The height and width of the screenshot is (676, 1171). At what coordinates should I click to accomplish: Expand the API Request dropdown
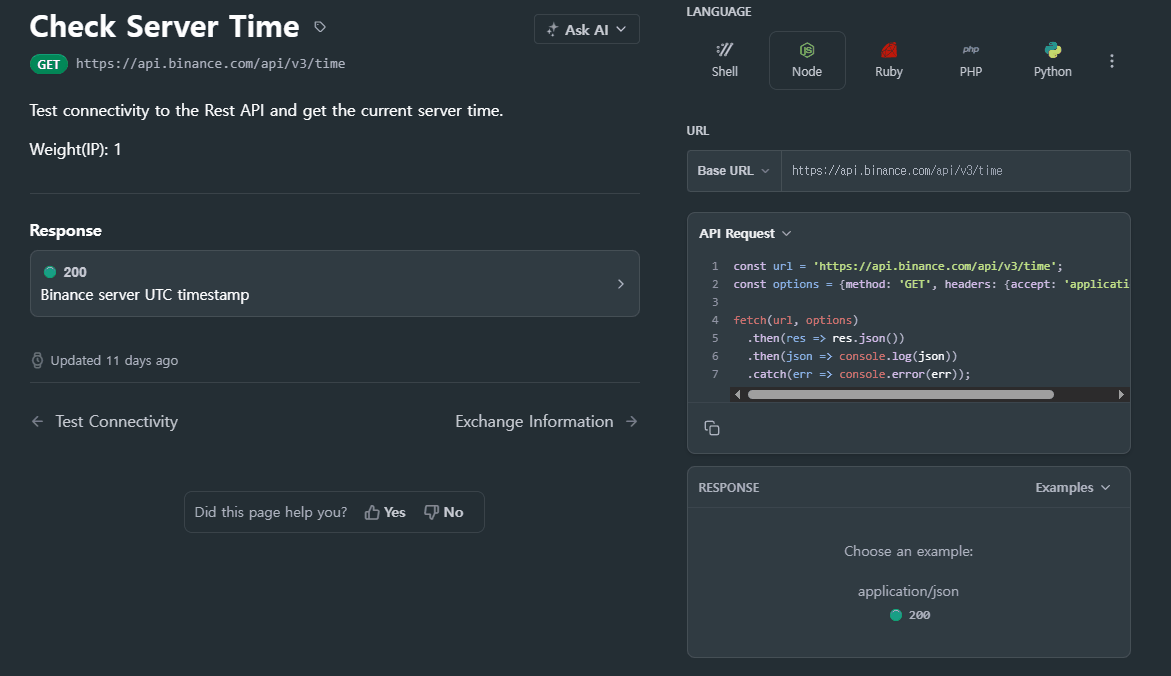coord(745,233)
